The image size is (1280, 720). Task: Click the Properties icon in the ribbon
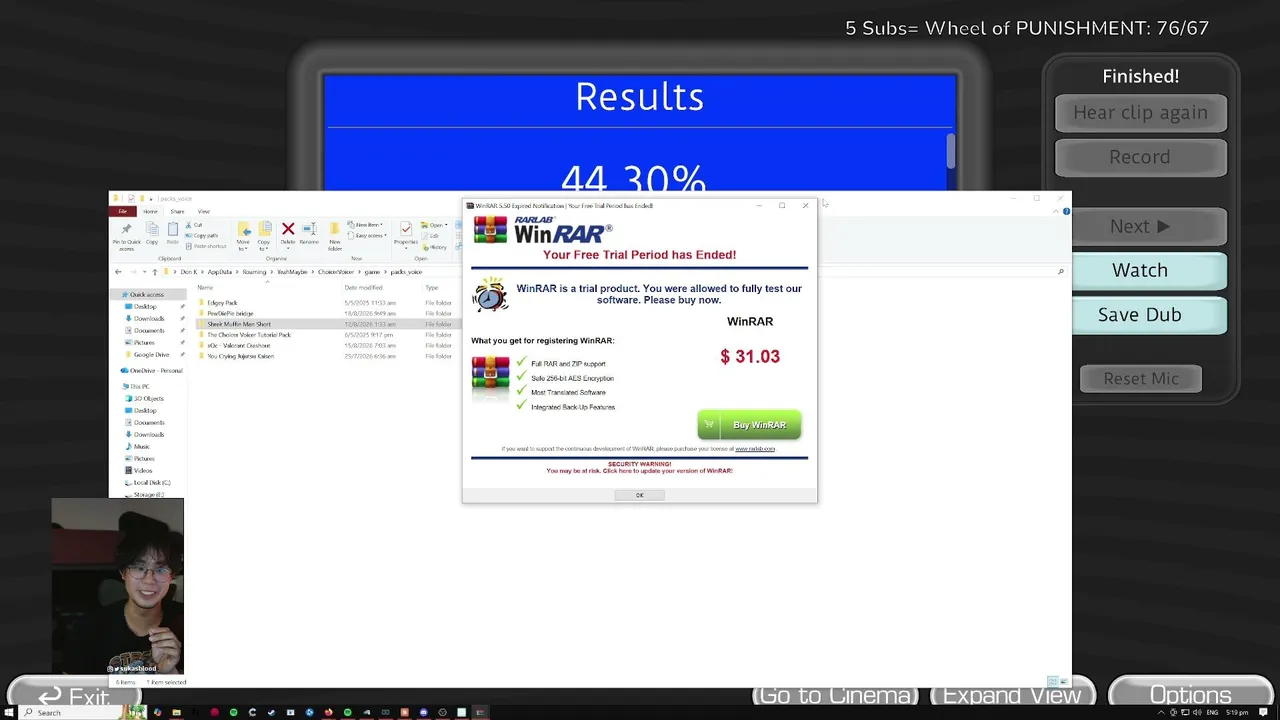406,234
